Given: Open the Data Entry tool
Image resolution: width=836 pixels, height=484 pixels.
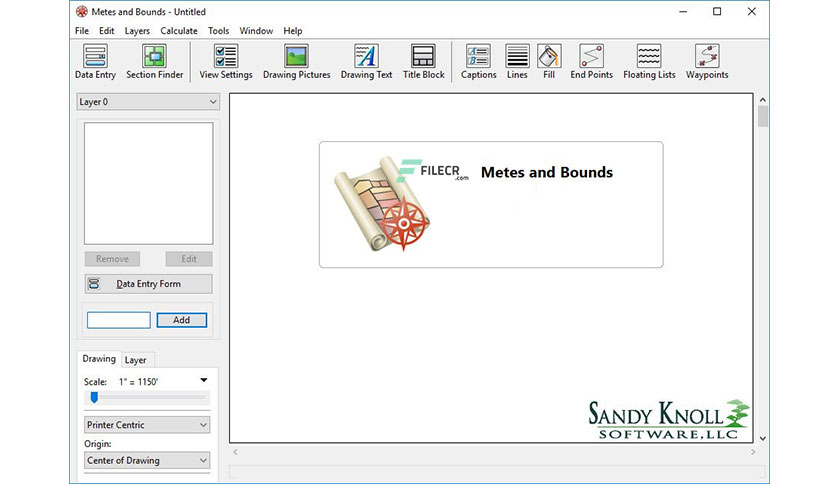Looking at the screenshot, I should [95, 62].
